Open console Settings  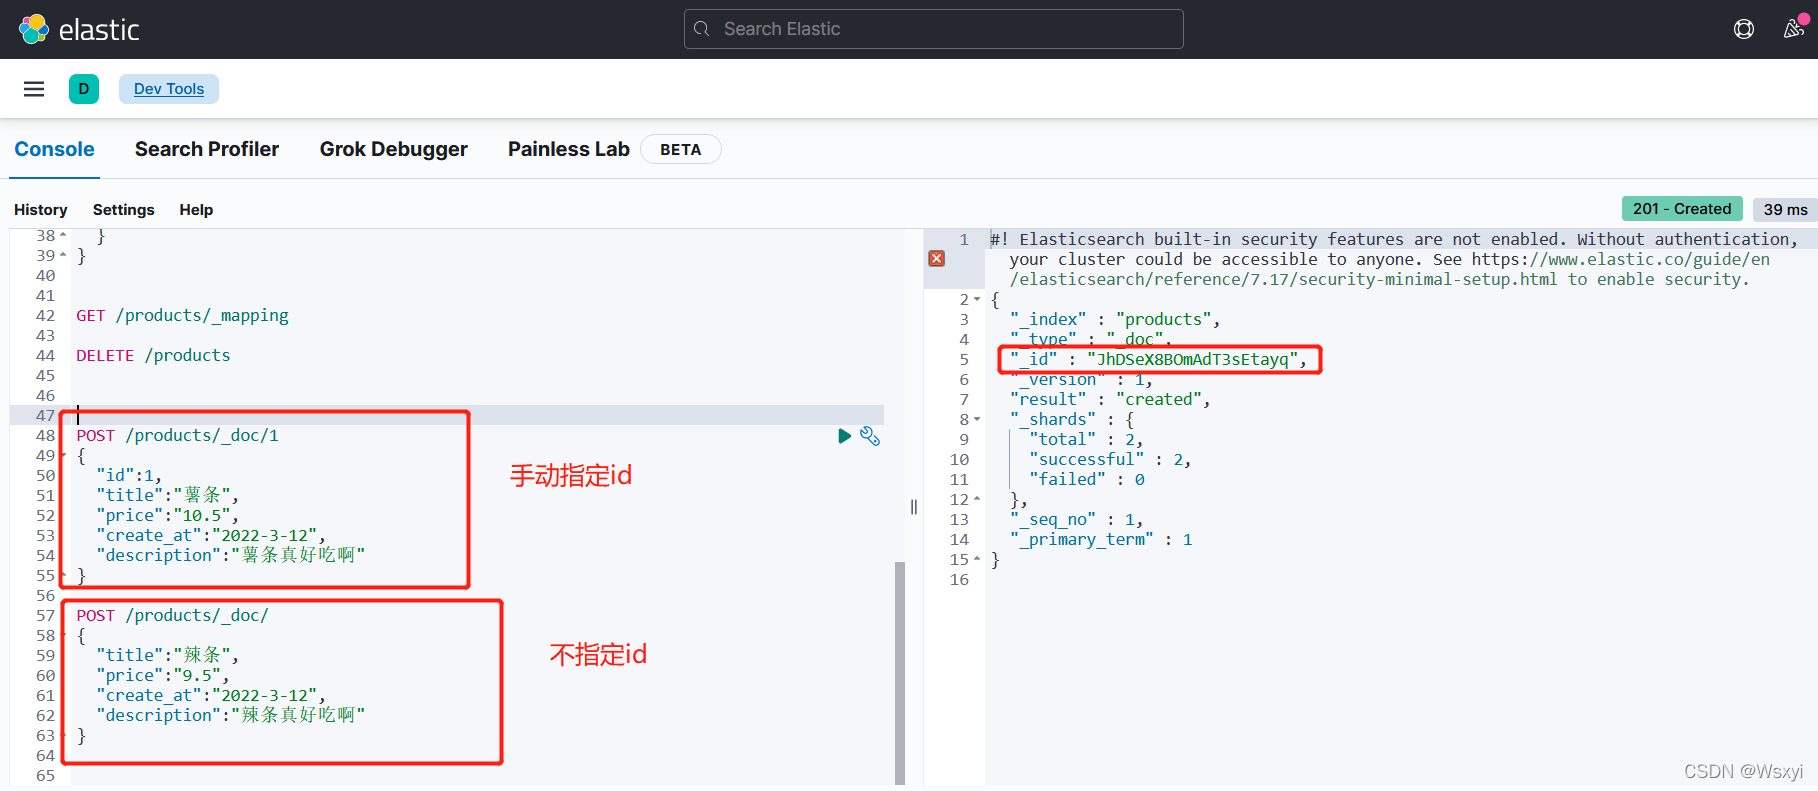pos(124,210)
